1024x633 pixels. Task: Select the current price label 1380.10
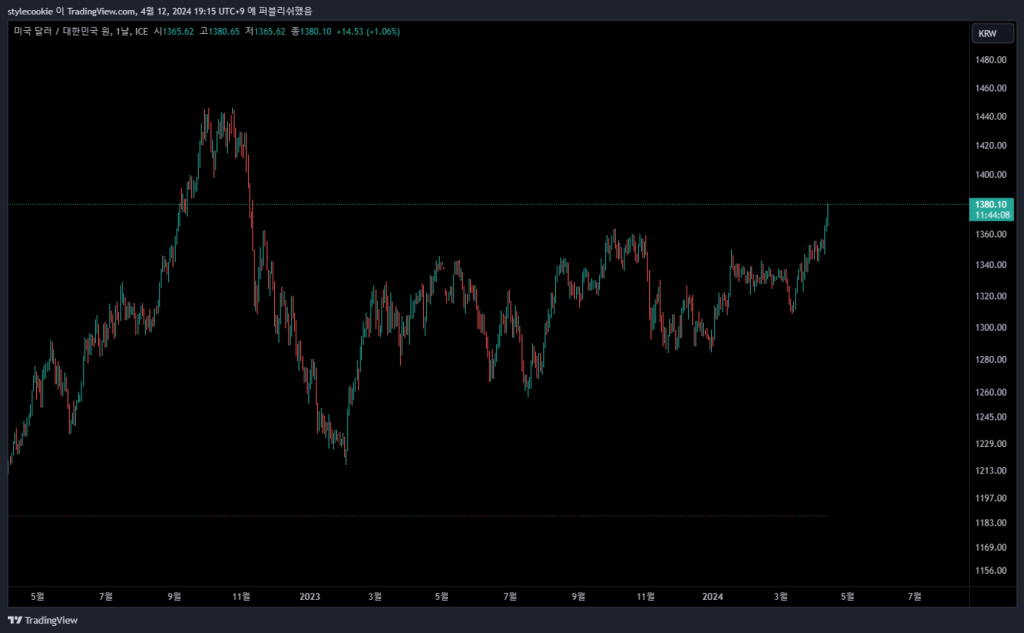click(x=988, y=204)
